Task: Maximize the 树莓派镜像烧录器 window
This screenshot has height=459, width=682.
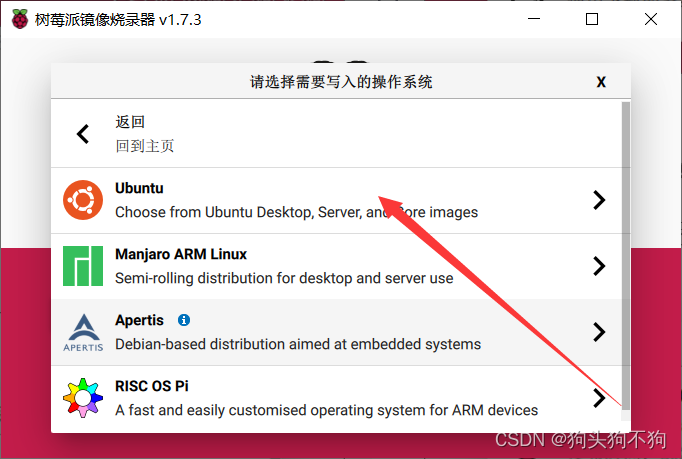Action: pyautogui.click(x=592, y=19)
